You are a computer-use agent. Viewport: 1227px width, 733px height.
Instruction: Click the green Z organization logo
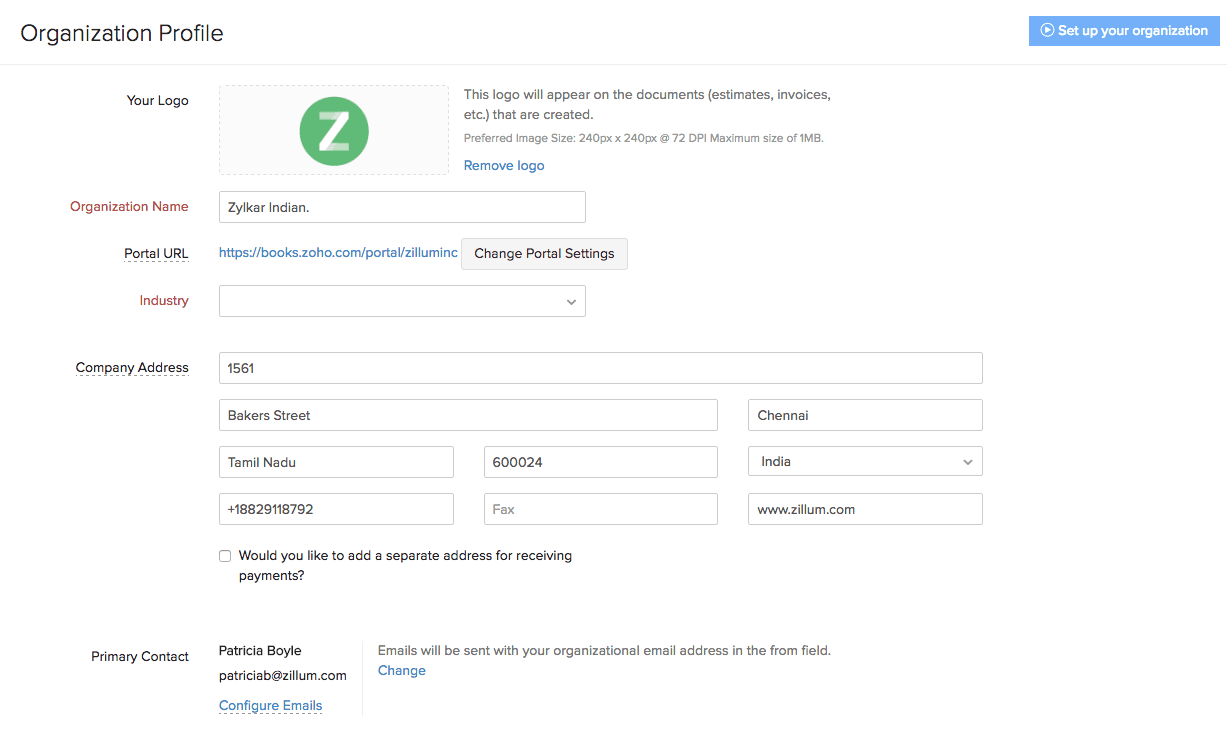pyautogui.click(x=334, y=131)
